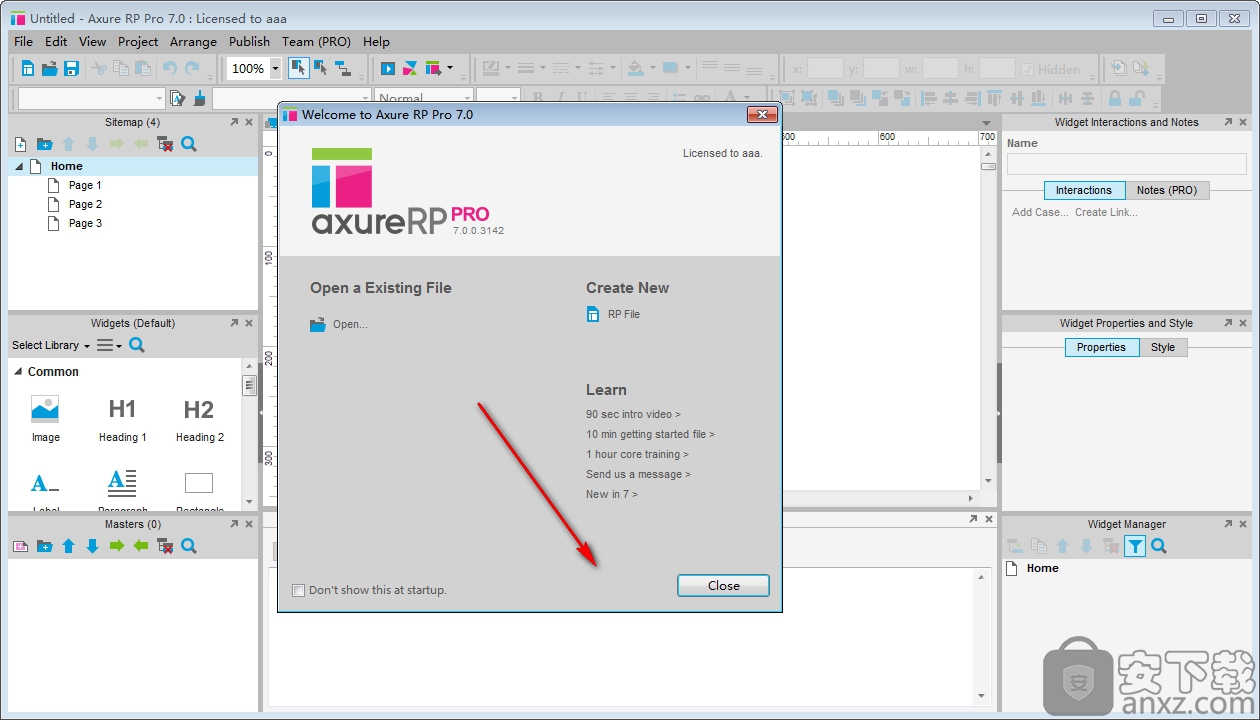Image resolution: width=1260 pixels, height=720 pixels.
Task: Open the 1 hour core training link
Action: (637, 454)
